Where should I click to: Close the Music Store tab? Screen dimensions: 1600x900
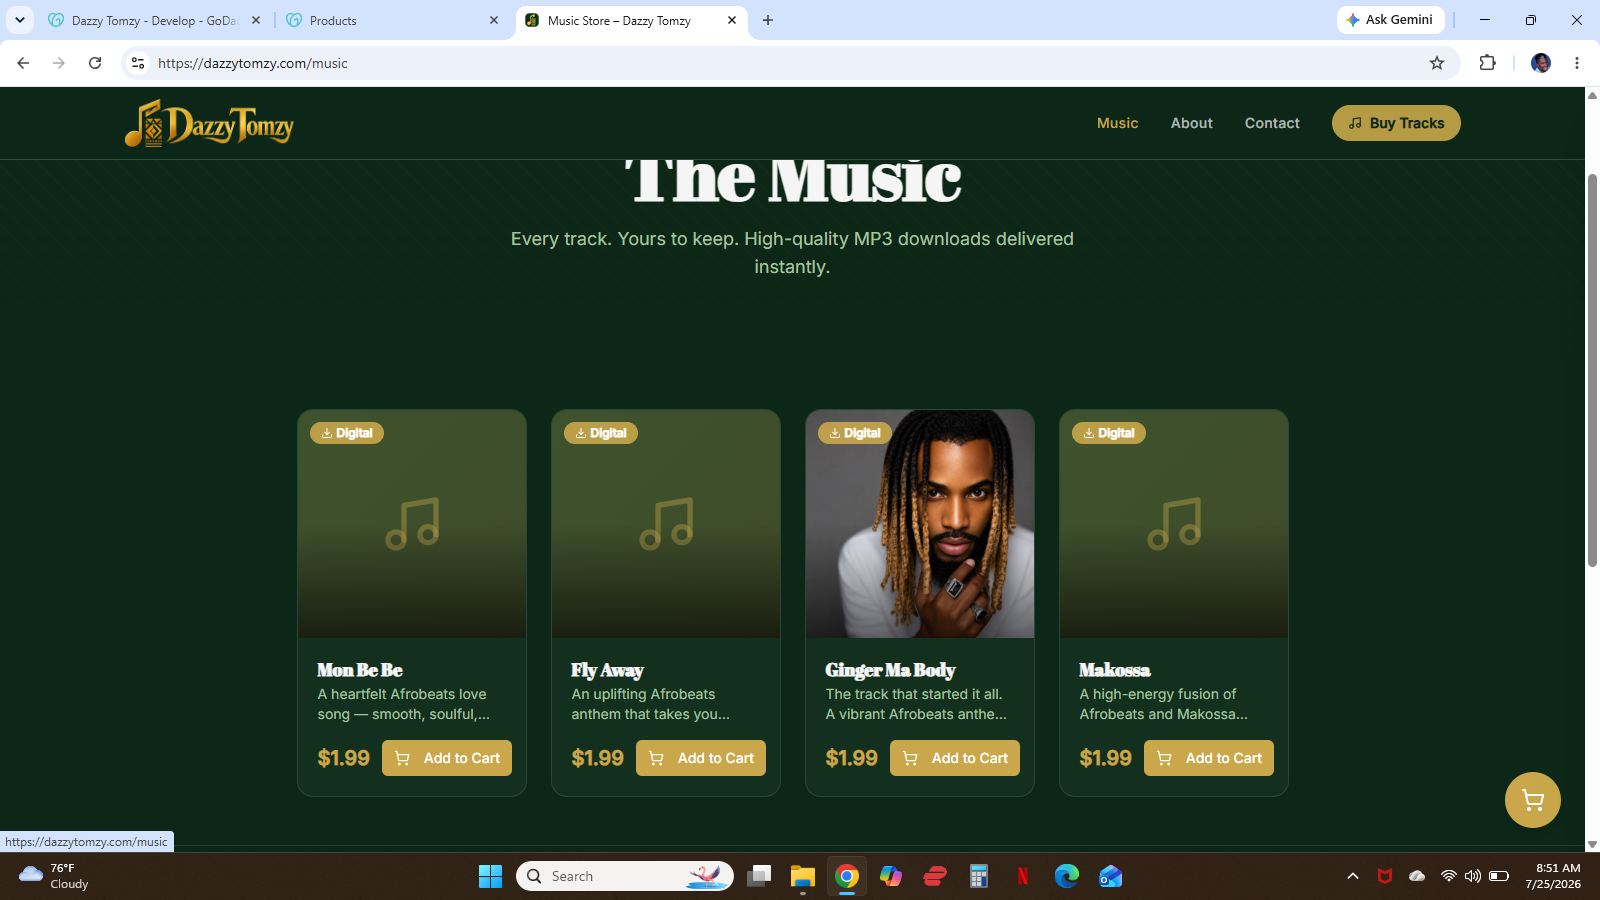tap(732, 20)
